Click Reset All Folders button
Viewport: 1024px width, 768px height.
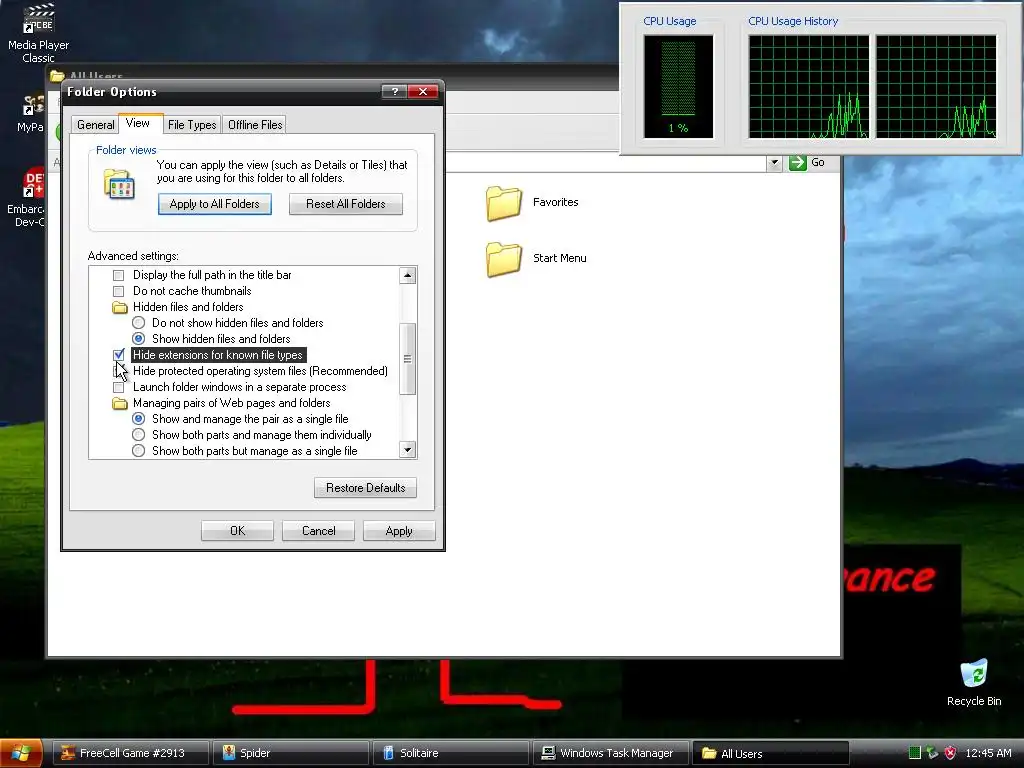346,204
